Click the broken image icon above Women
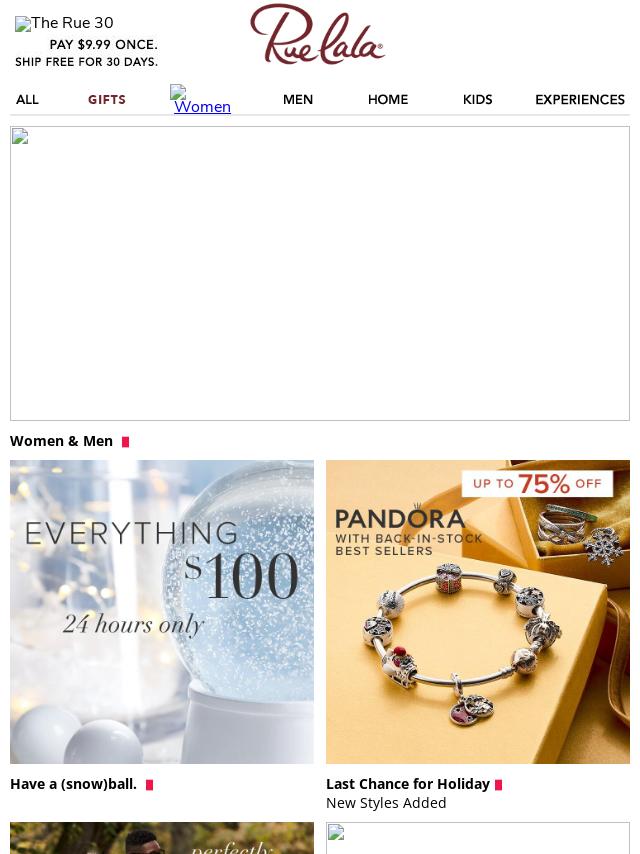This screenshot has height=854, width=640. coord(178,92)
